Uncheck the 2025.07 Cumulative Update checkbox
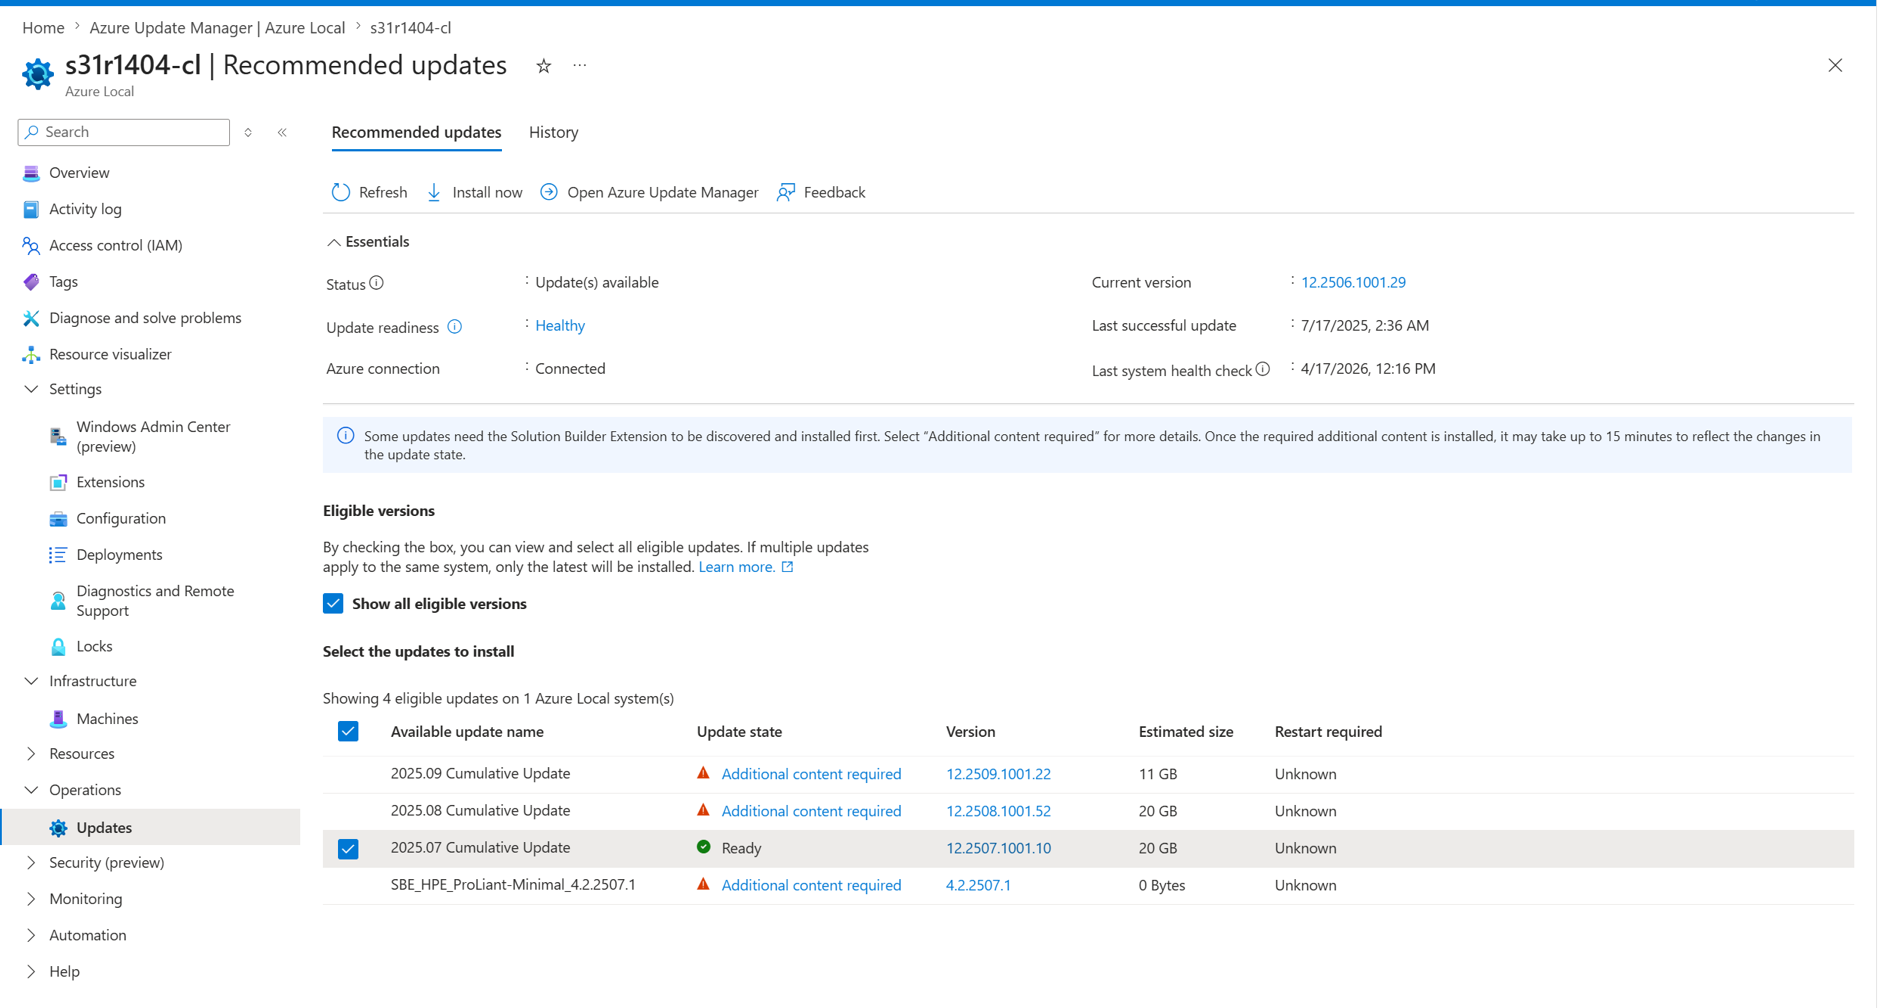The height and width of the screenshot is (1008, 1885). click(348, 849)
